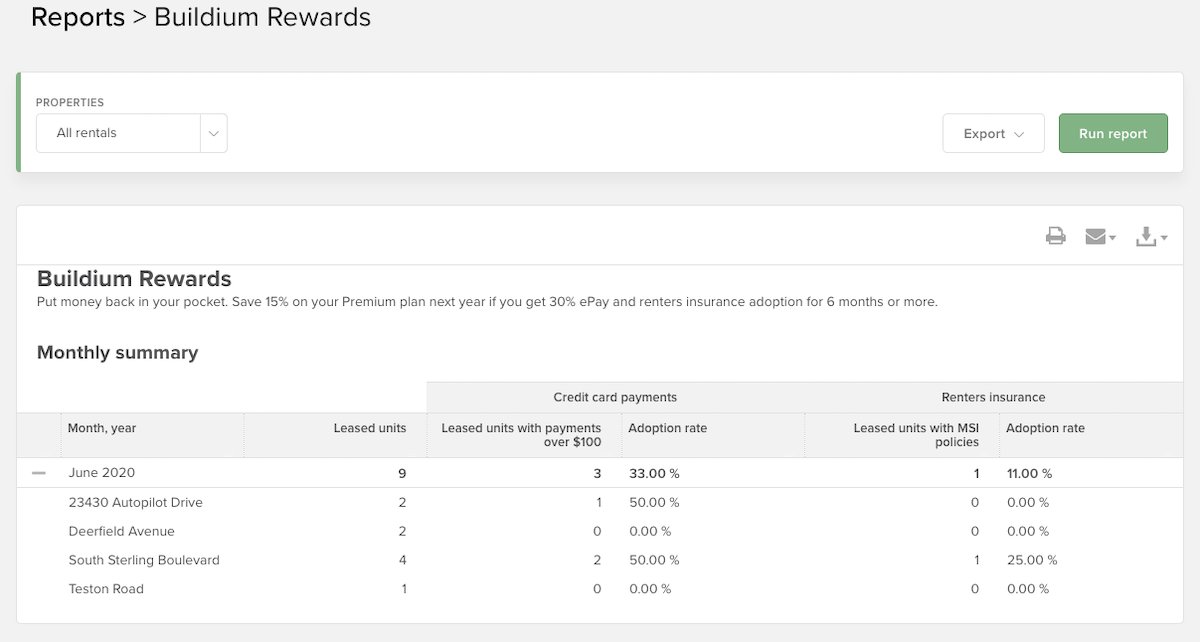Open the All rentals properties dropdown
Image resolution: width=1200 pixels, height=642 pixels.
click(x=119, y=133)
